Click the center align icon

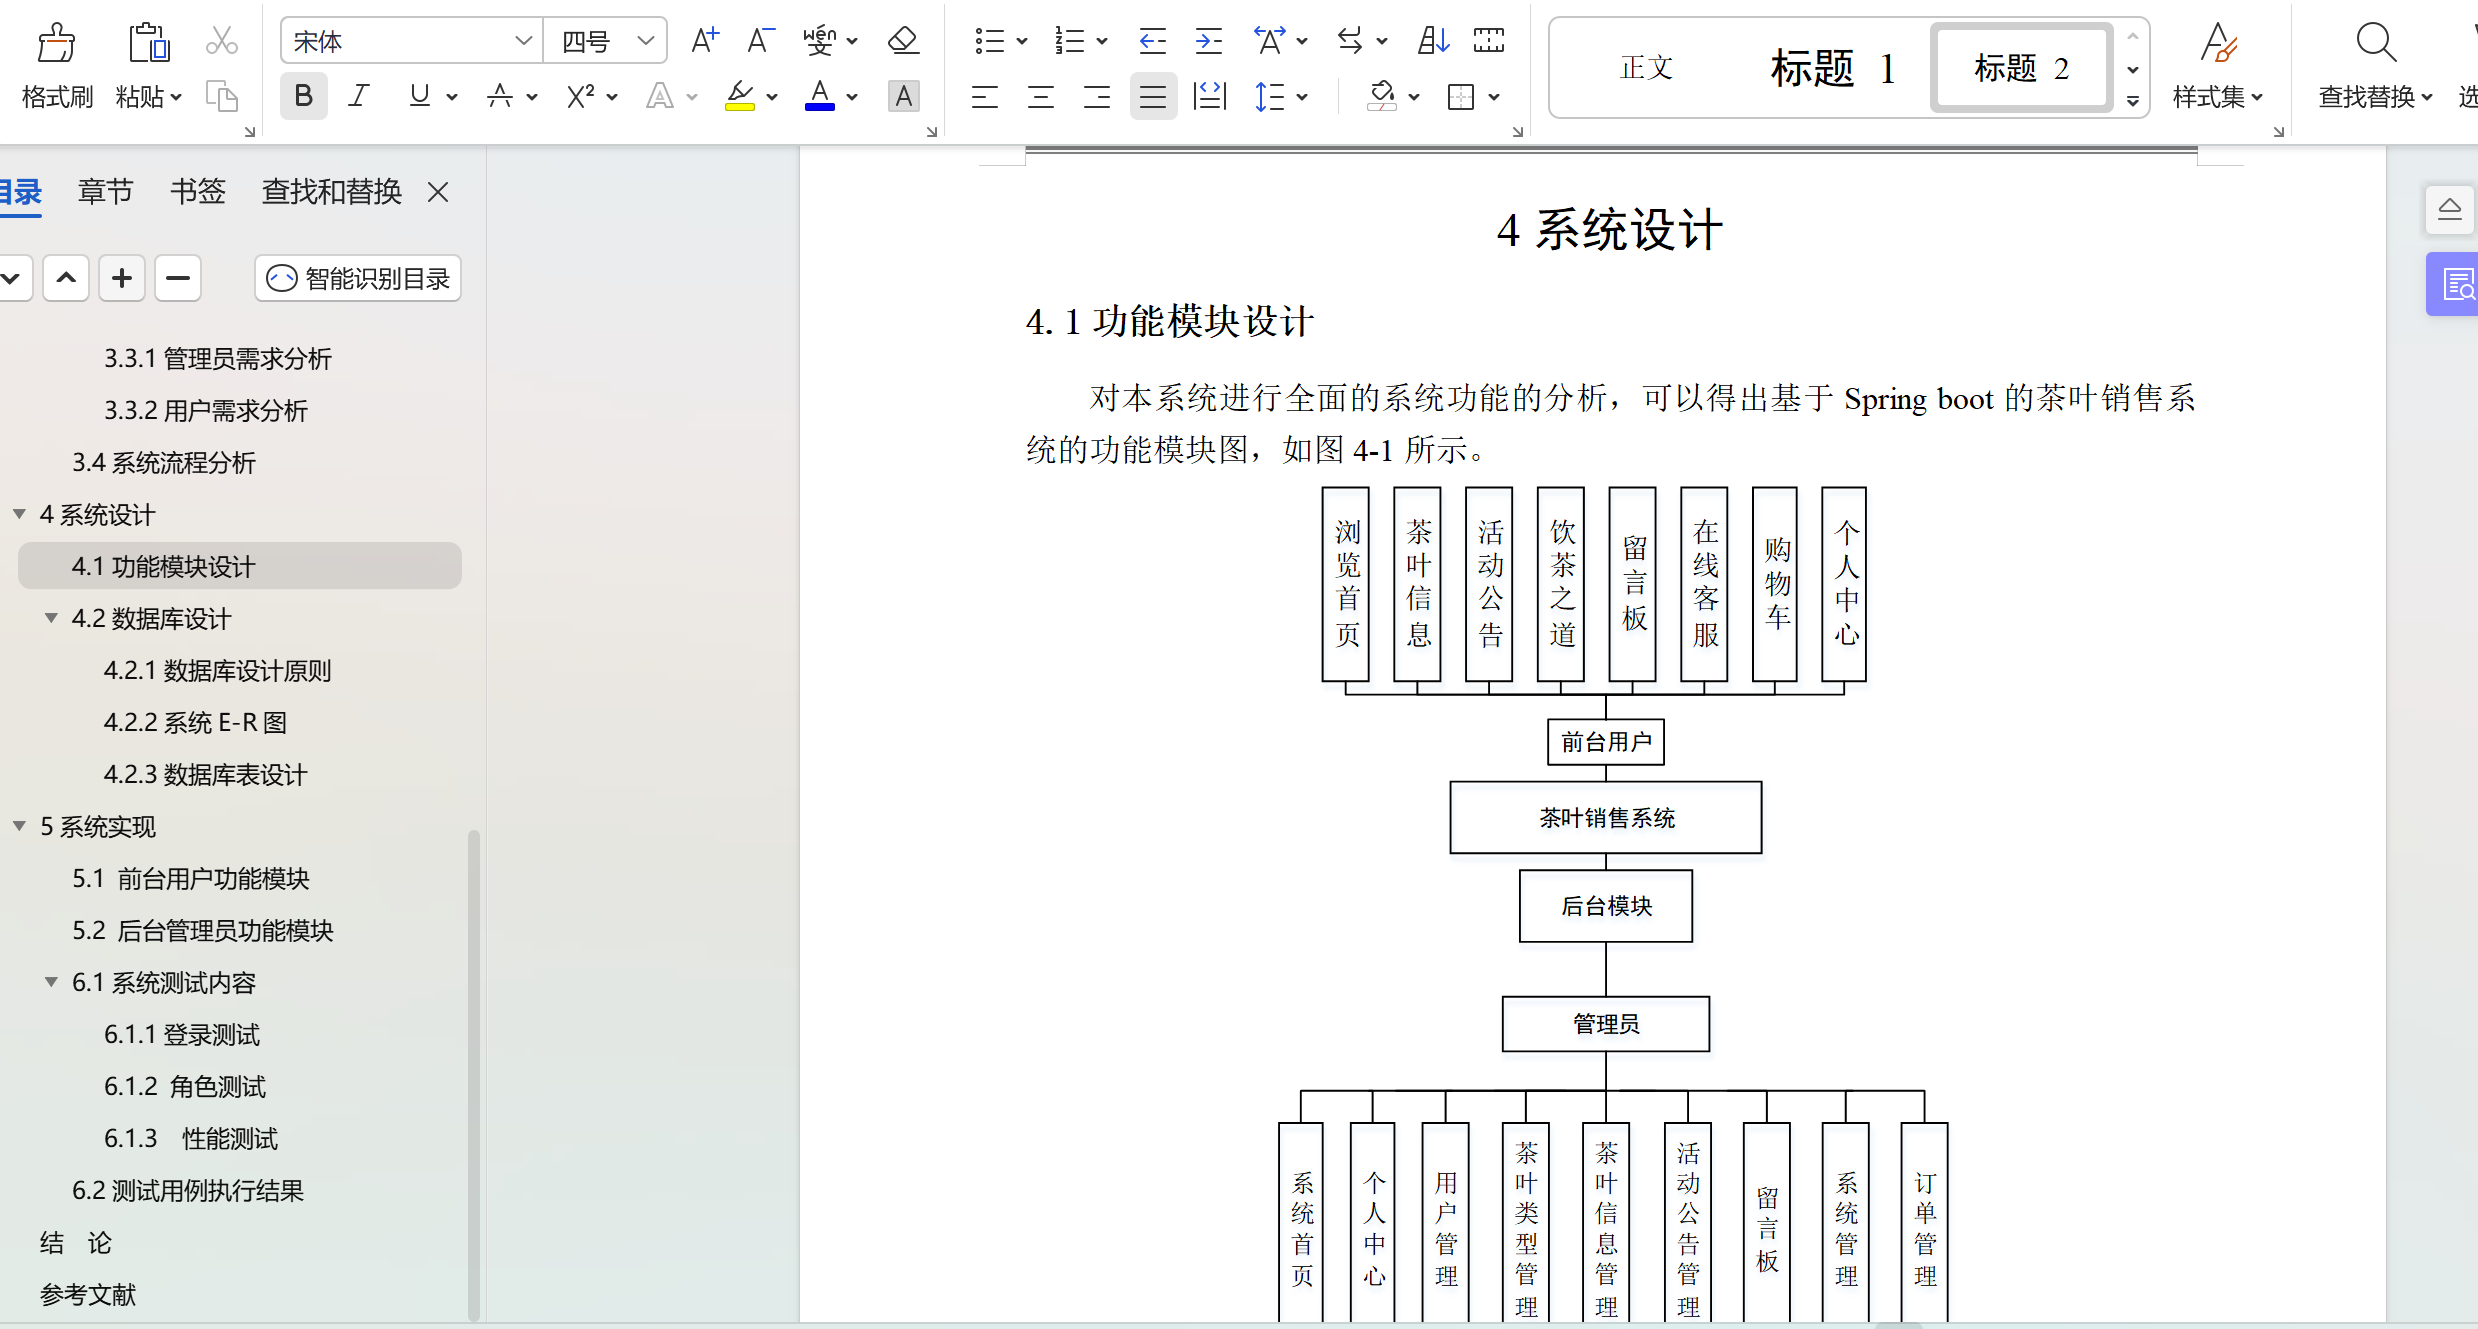[x=1040, y=97]
